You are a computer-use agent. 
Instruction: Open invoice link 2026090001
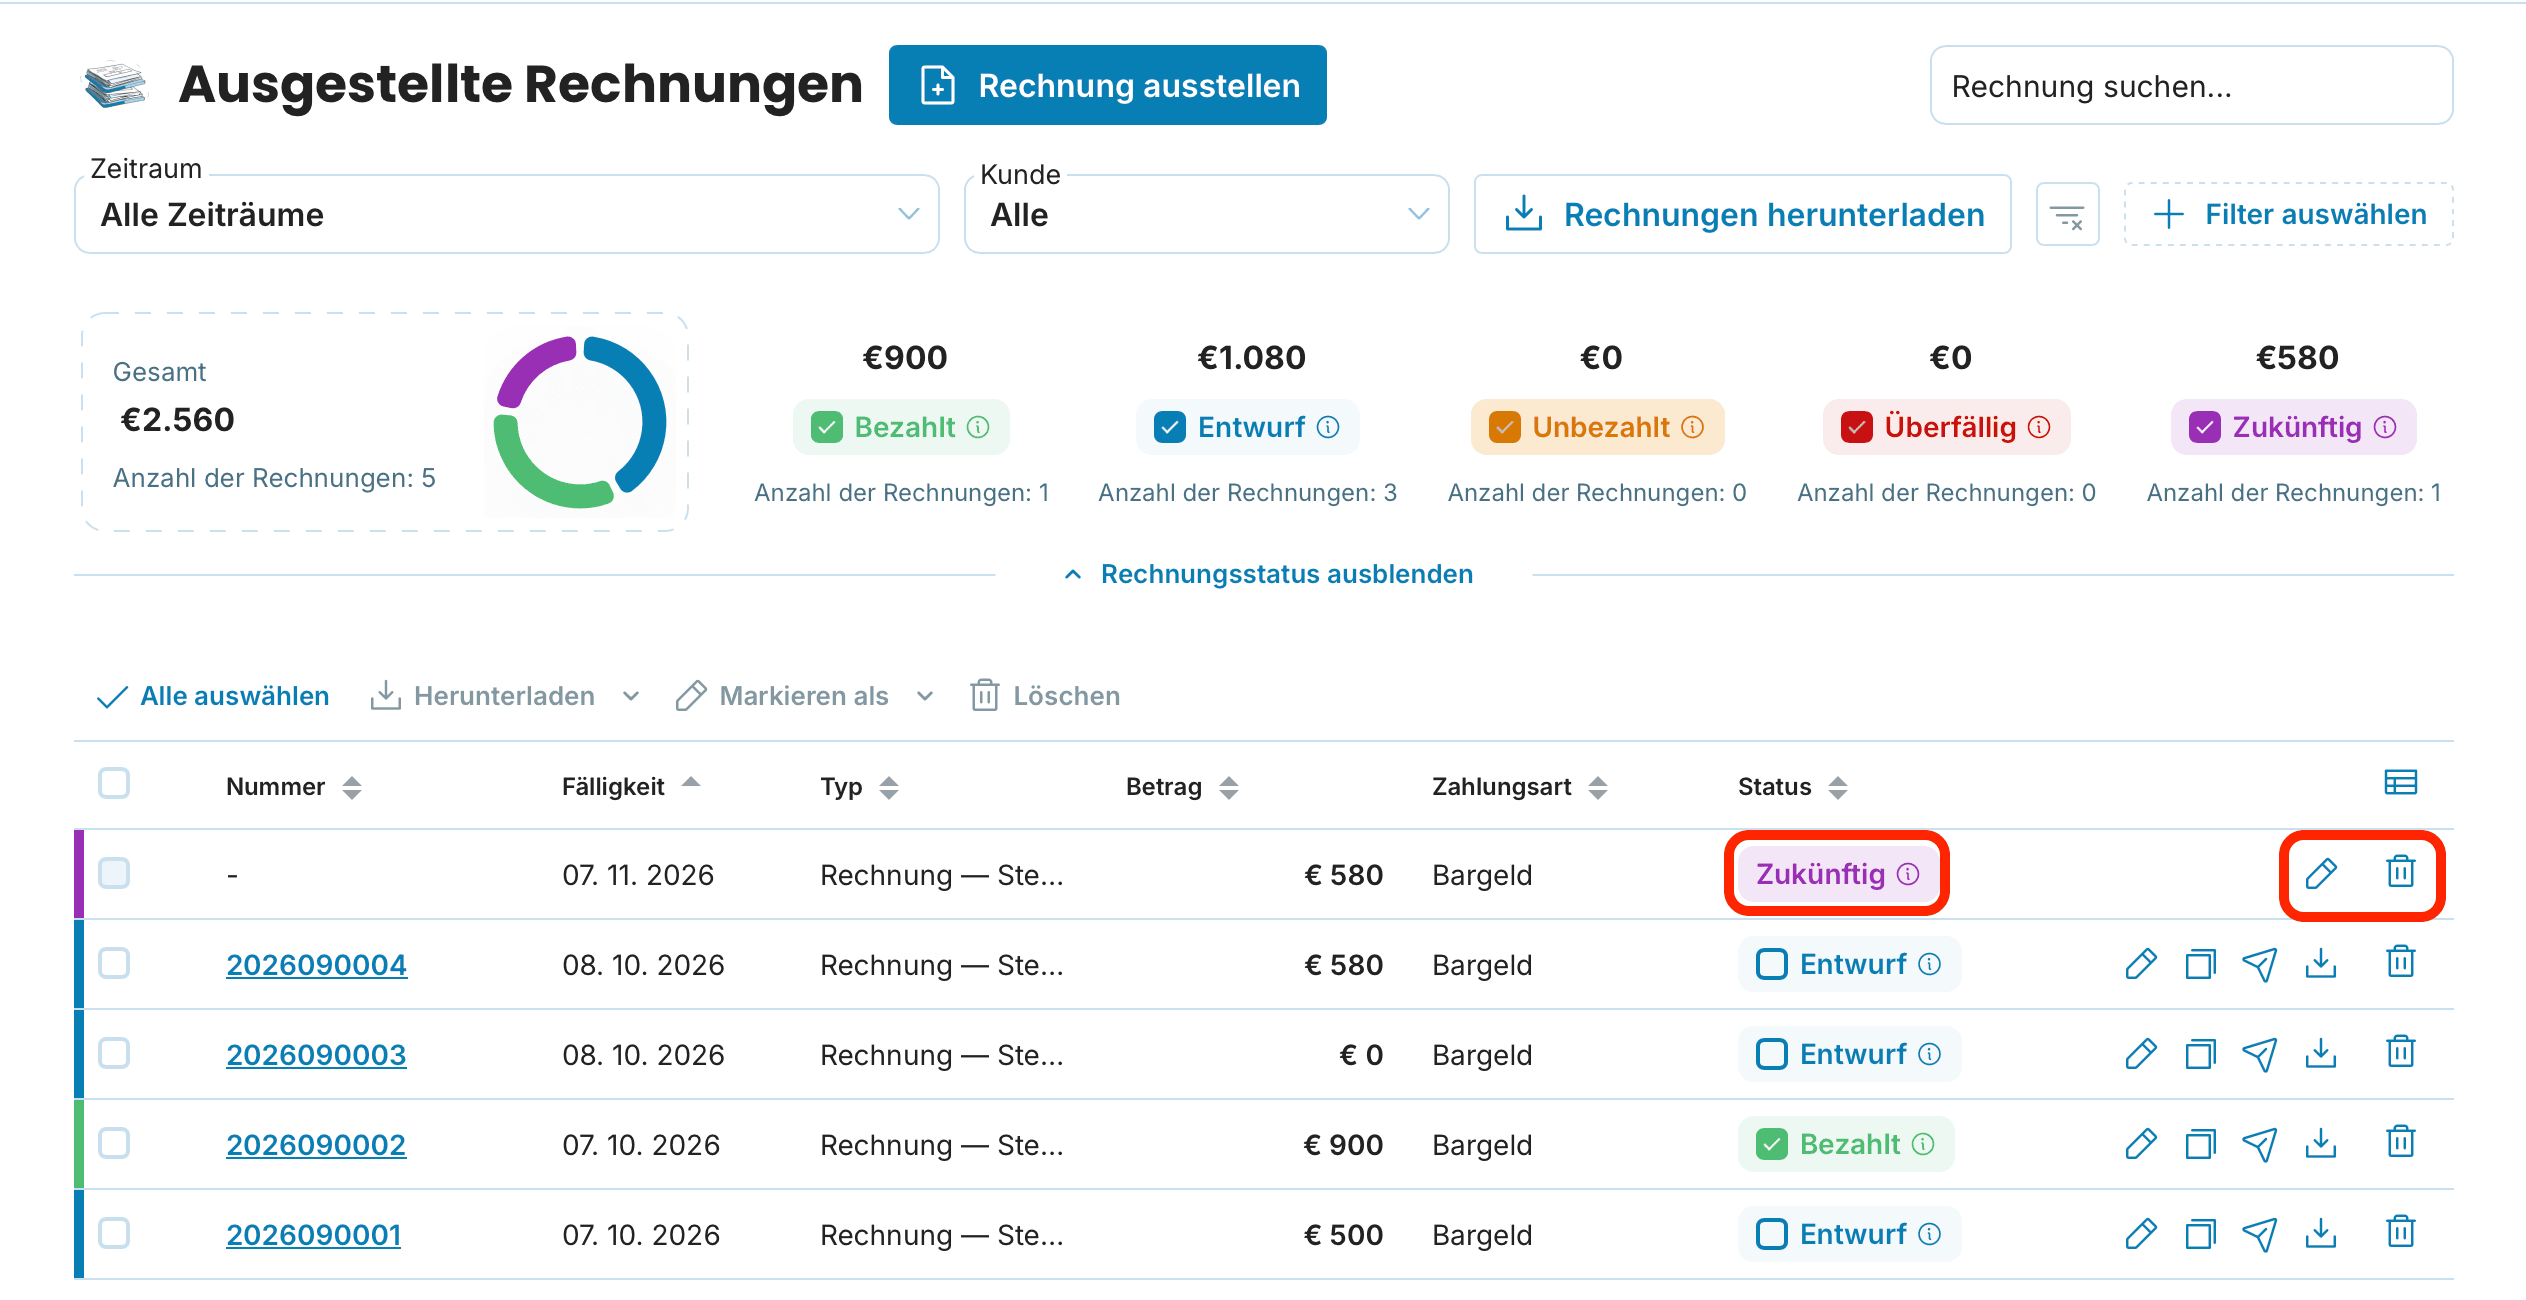313,1235
